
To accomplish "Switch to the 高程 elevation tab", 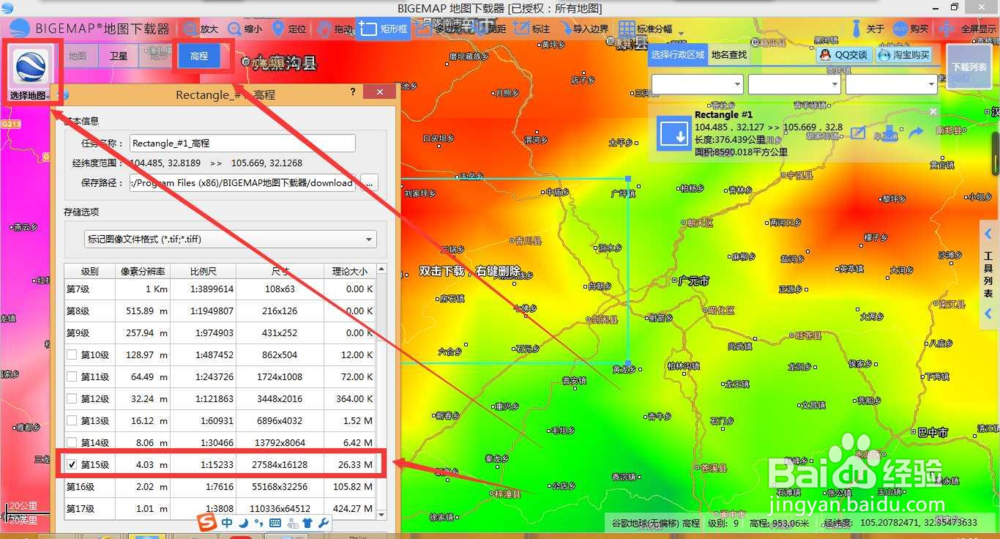I will point(199,56).
